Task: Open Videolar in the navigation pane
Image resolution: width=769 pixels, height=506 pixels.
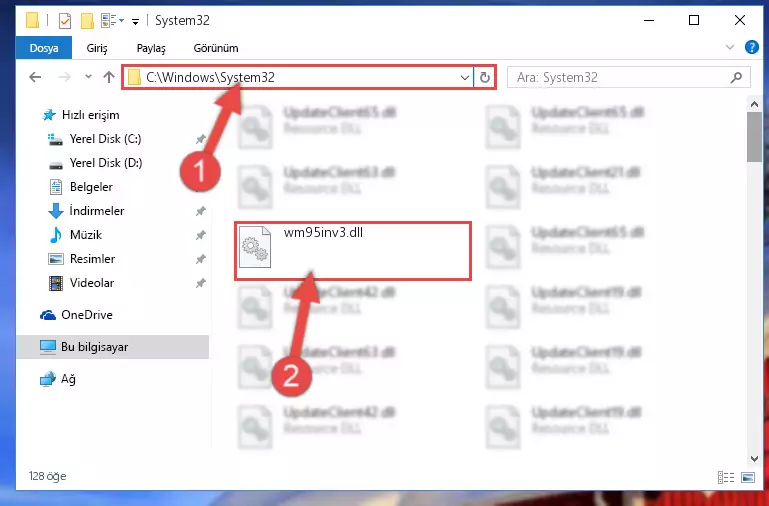Action: pos(92,283)
